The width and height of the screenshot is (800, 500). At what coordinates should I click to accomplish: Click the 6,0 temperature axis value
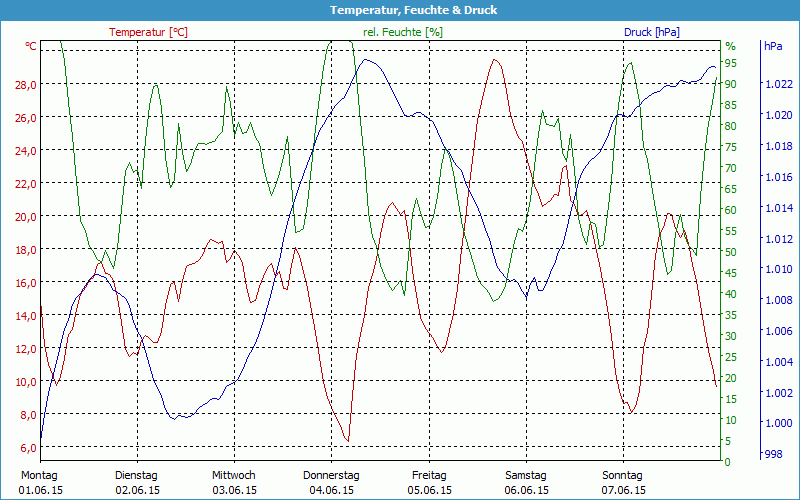[28, 447]
